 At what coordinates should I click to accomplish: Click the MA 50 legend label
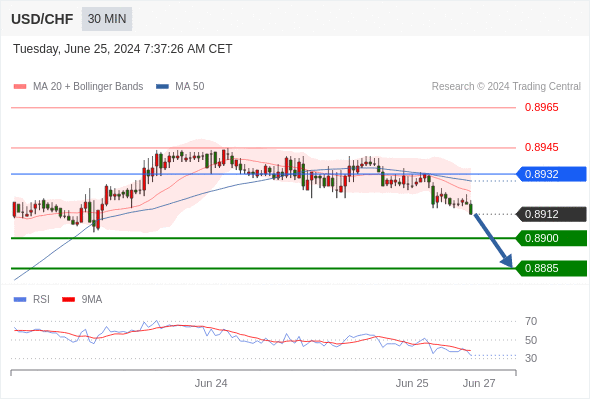[x=190, y=87]
